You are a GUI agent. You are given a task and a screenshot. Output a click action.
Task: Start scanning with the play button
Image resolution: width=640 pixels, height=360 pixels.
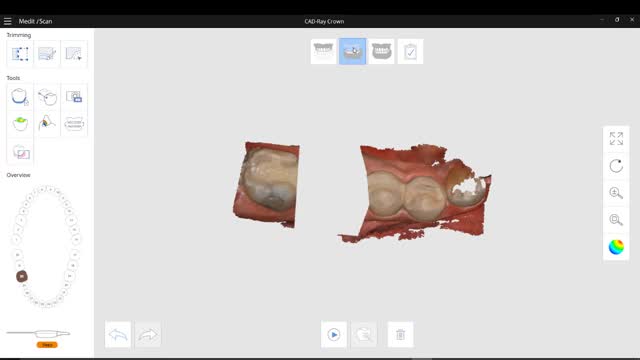coord(333,335)
